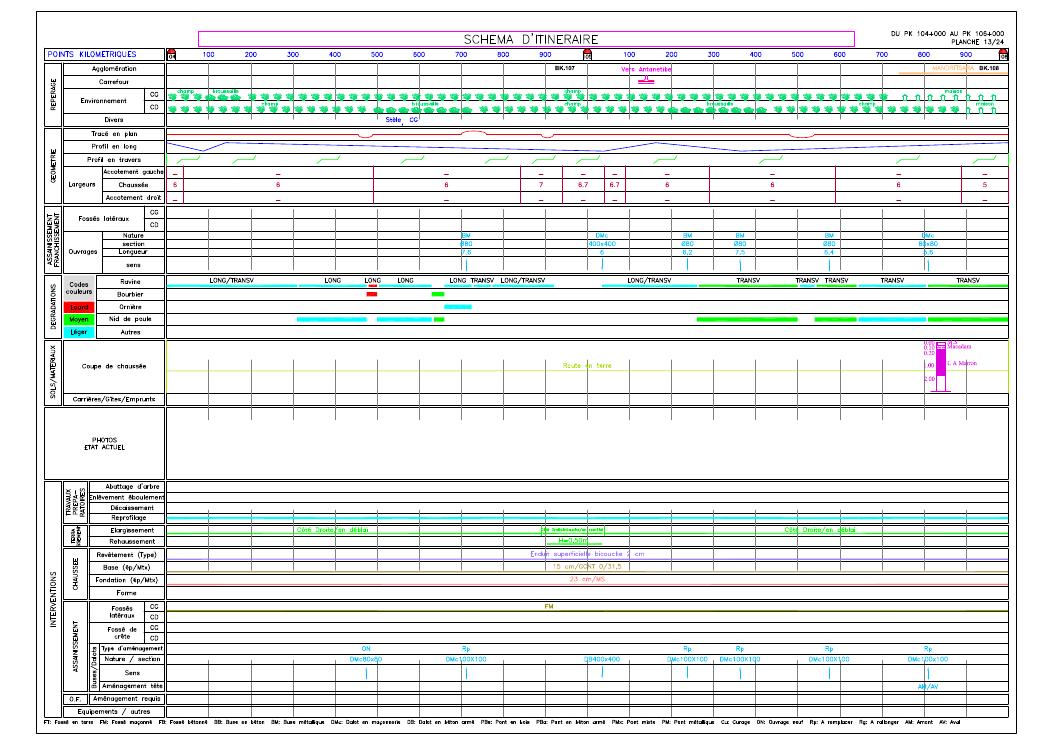Click the cyan Ornière degradation bar

point(458,306)
